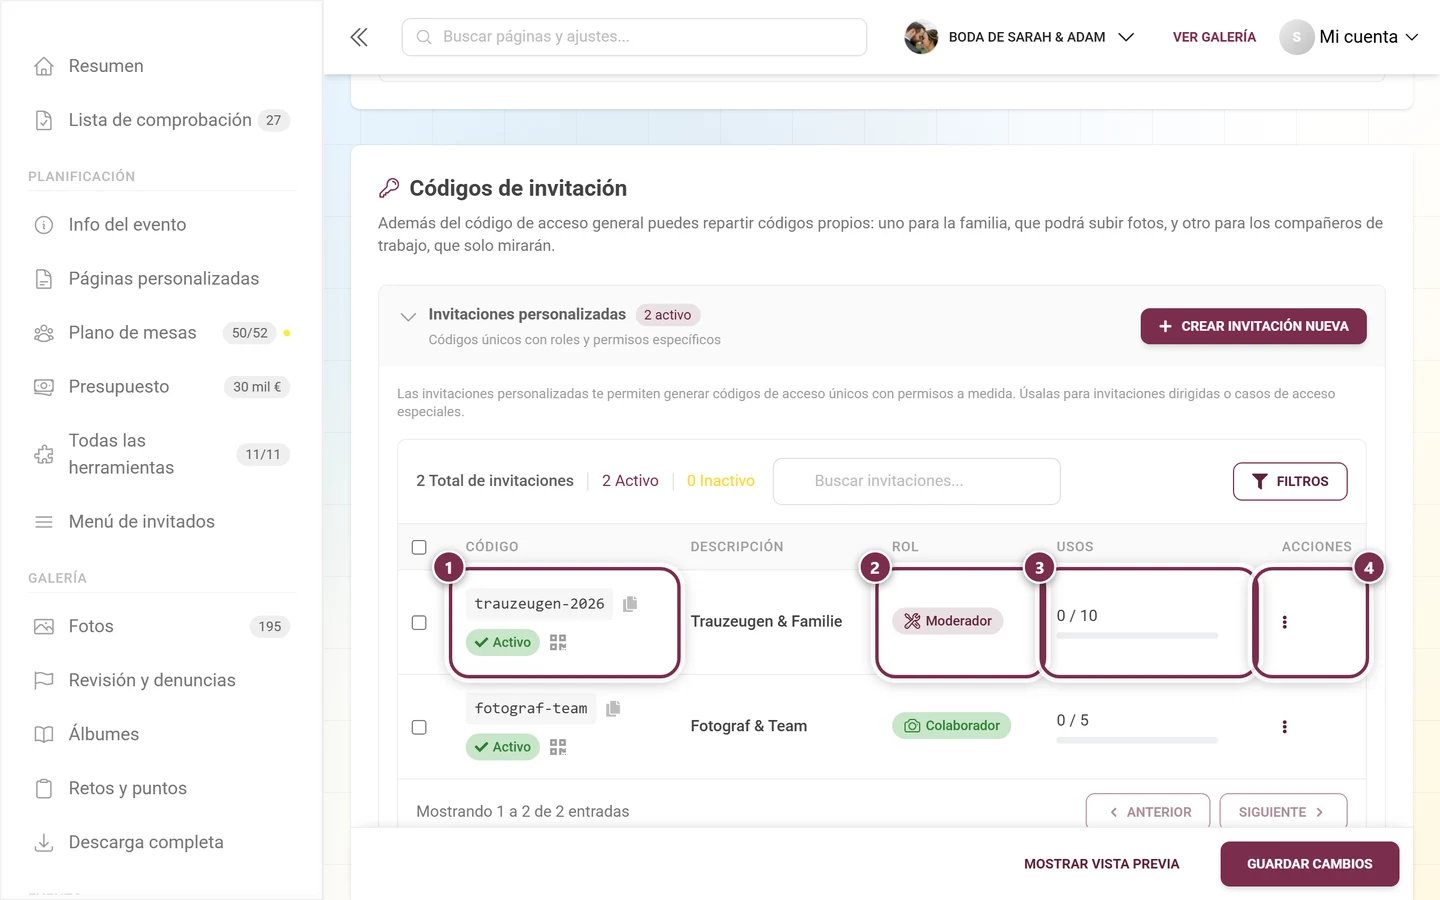Click the Revisión y denuncias flag icon

click(x=44, y=681)
